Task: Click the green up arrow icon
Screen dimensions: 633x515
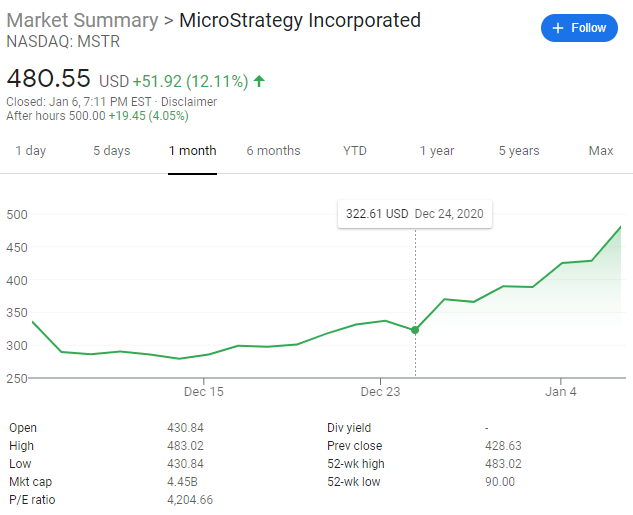Action: click(259, 81)
